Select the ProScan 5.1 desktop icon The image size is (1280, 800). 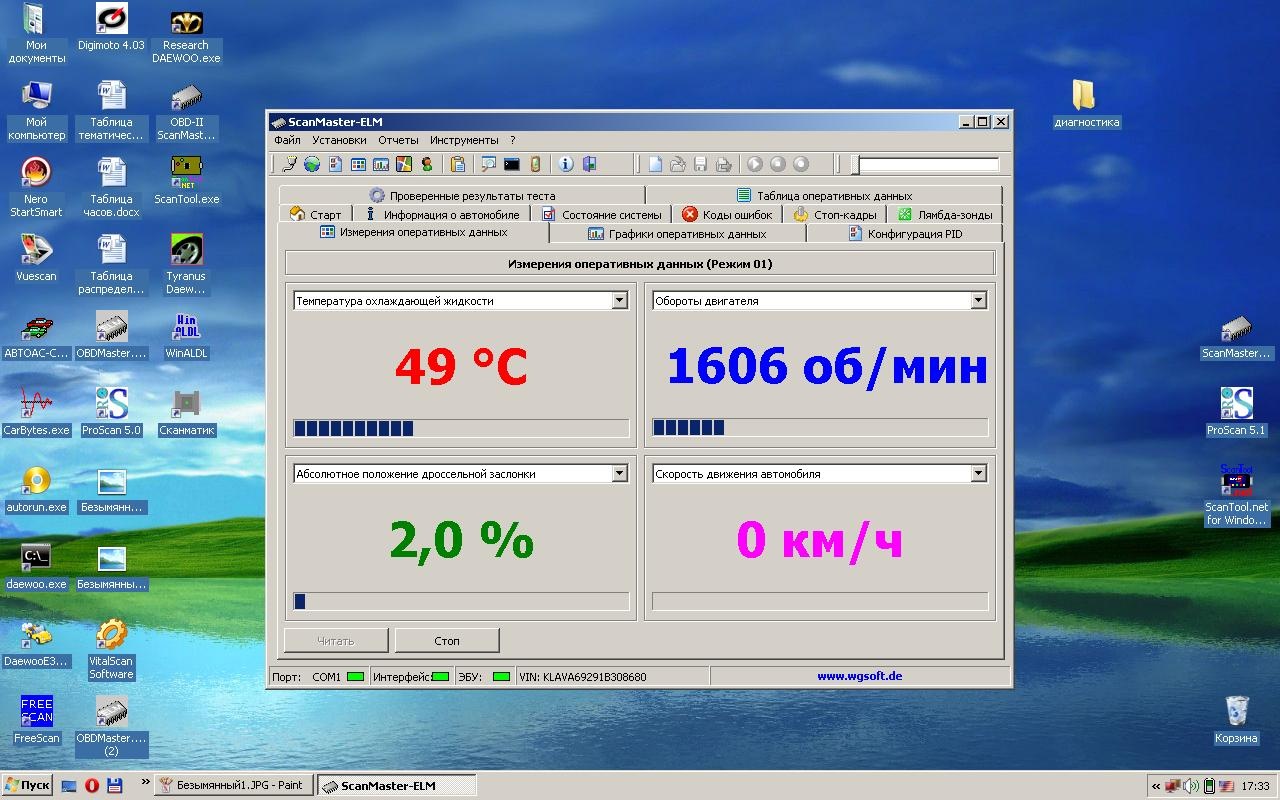(x=1236, y=412)
